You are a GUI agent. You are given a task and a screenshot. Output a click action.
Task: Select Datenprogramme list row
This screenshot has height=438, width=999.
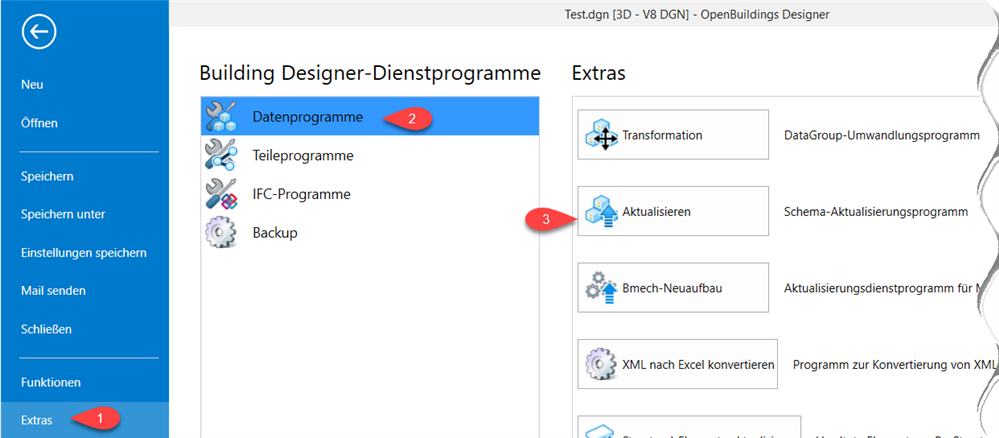370,117
